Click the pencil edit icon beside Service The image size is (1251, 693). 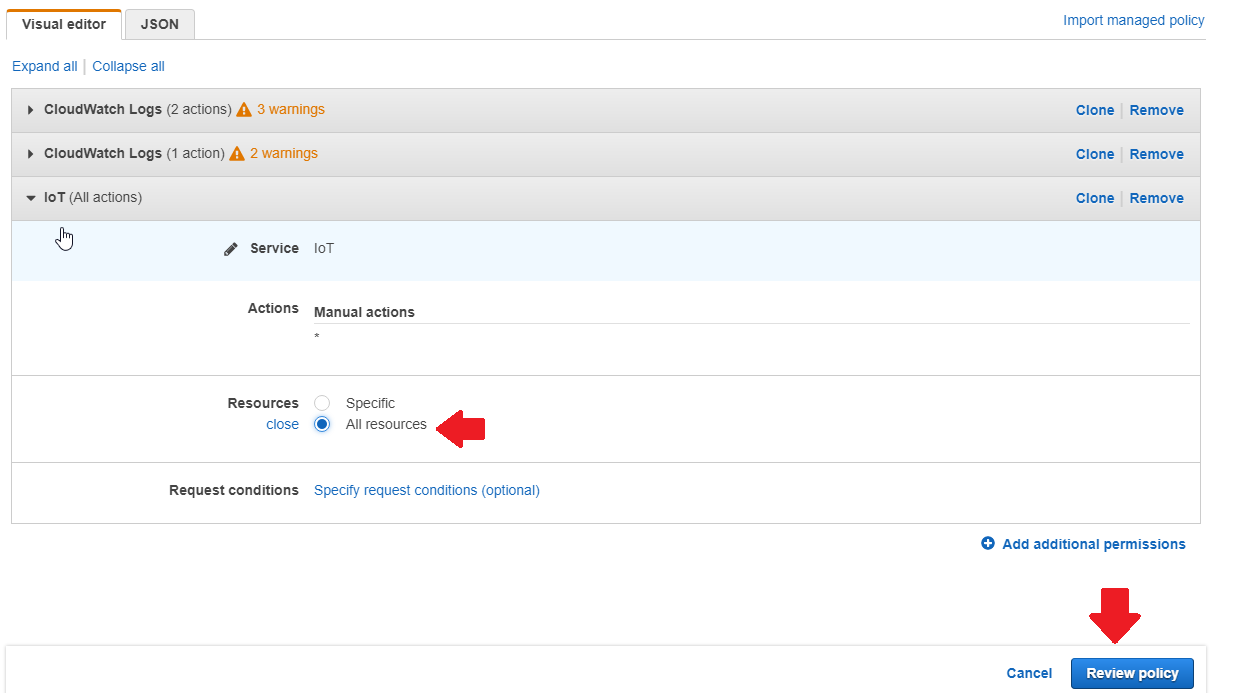click(231, 249)
